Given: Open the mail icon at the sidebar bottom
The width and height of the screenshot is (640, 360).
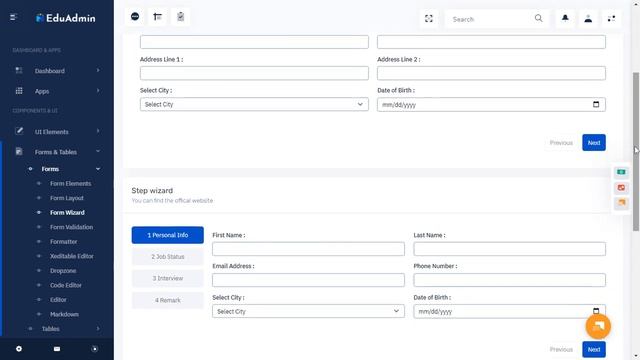Looking at the screenshot, I should 57,349.
